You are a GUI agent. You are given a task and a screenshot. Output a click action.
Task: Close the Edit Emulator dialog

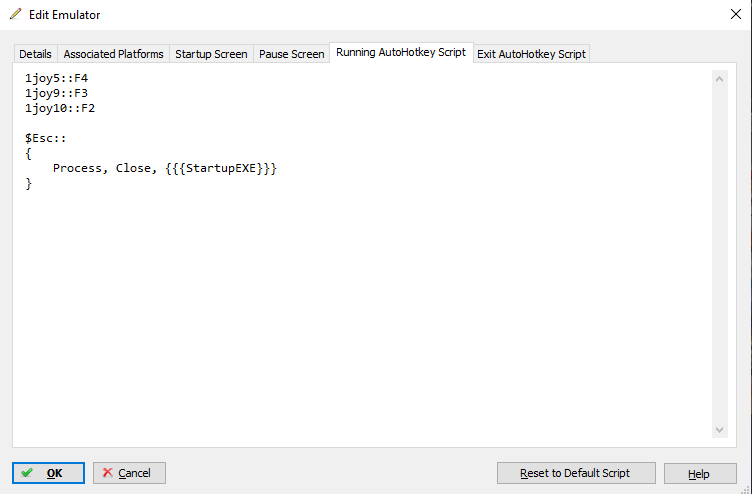736,14
